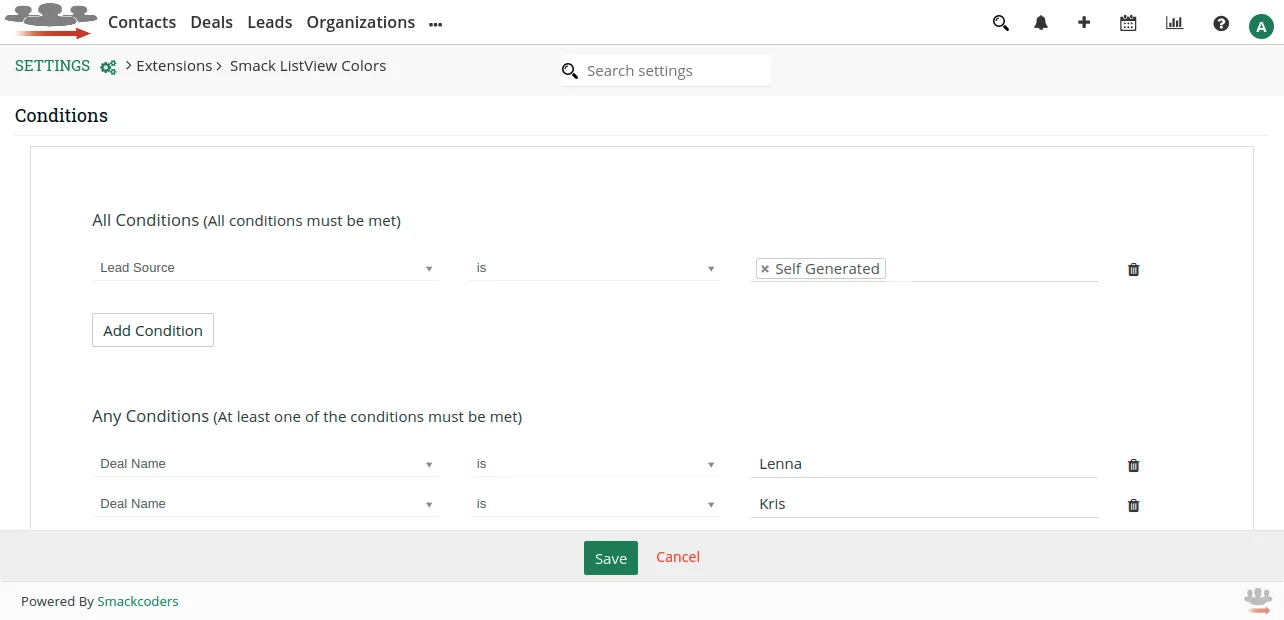
Task: Delete the Lead Source condition with trash icon
Action: click(x=1133, y=269)
